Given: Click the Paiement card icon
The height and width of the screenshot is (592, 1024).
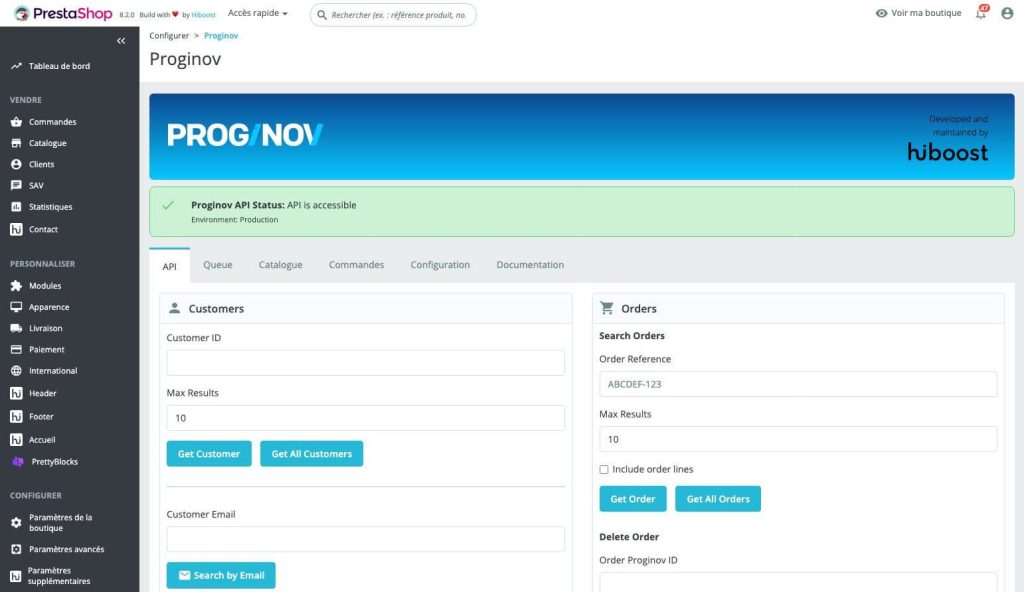Looking at the screenshot, I should click(x=16, y=350).
